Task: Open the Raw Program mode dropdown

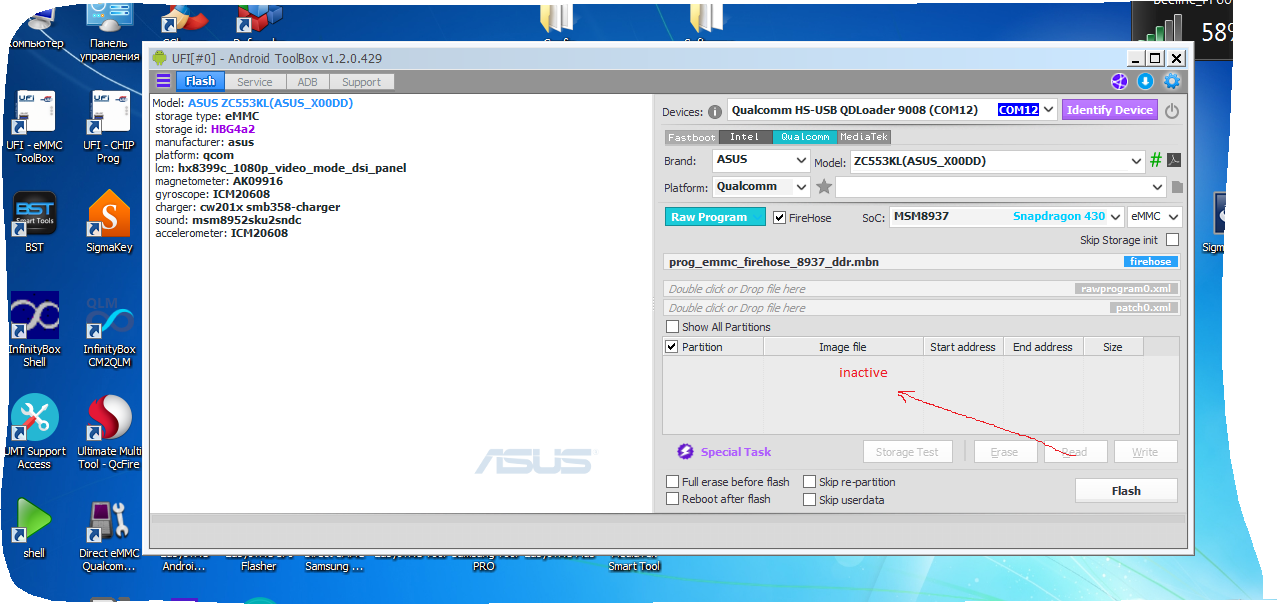Action: click(x=715, y=217)
